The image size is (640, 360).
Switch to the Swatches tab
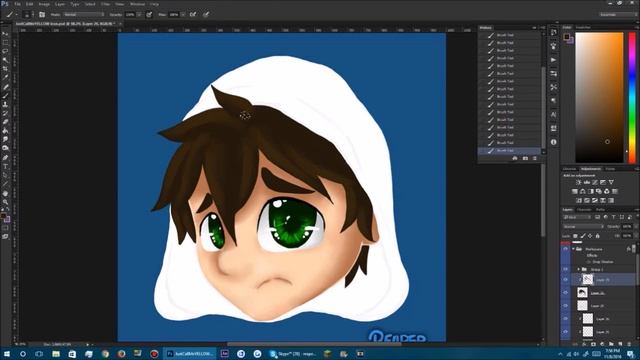coord(583,27)
